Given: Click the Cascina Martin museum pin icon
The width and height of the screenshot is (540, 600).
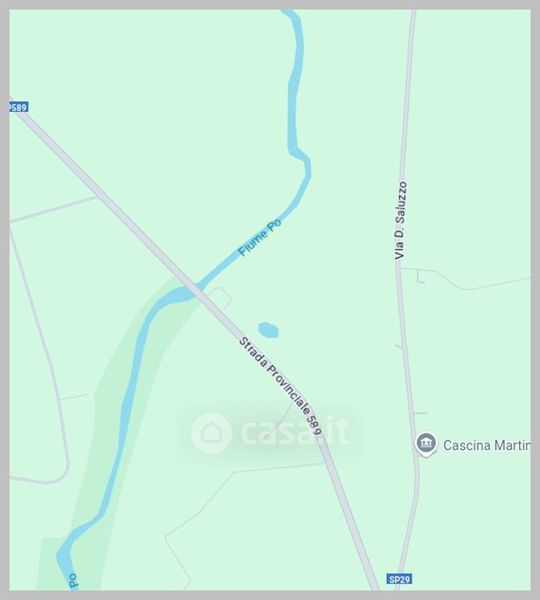Looking at the screenshot, I should click(x=426, y=444).
